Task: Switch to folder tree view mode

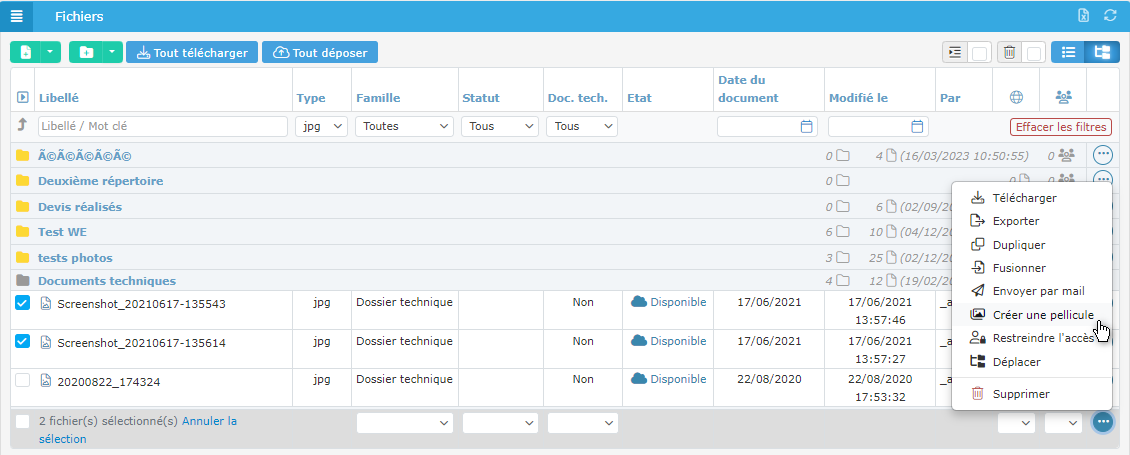Action: pyautogui.click(x=1103, y=52)
